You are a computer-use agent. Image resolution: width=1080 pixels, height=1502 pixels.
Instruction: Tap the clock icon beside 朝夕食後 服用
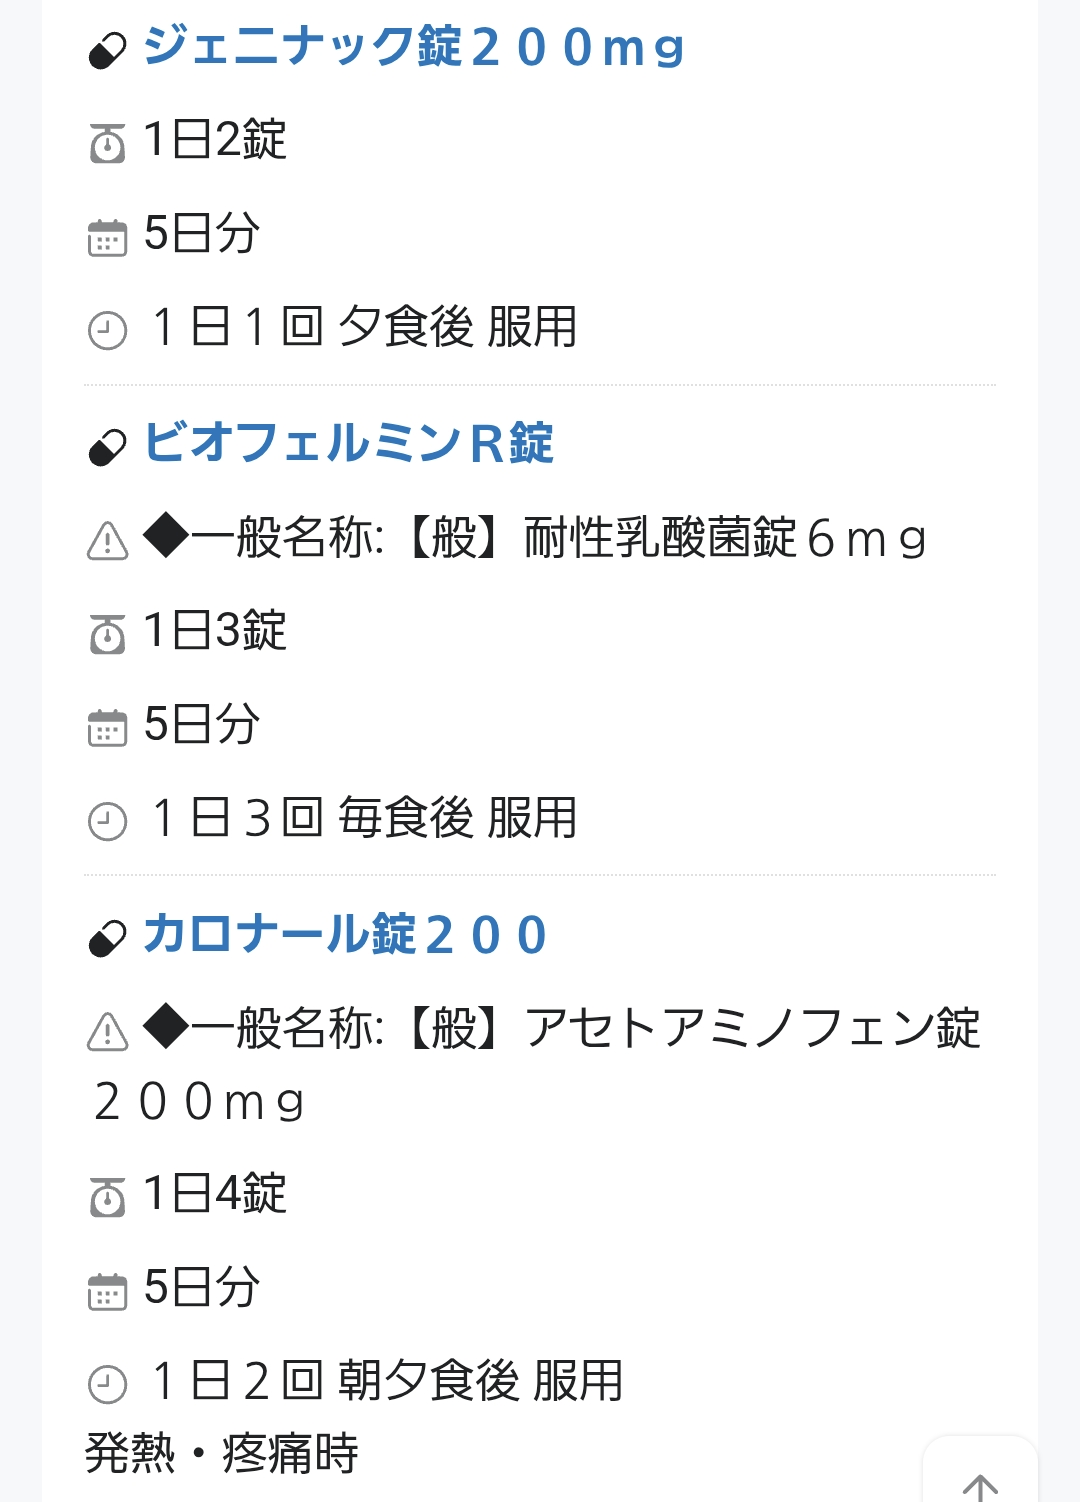108,1385
